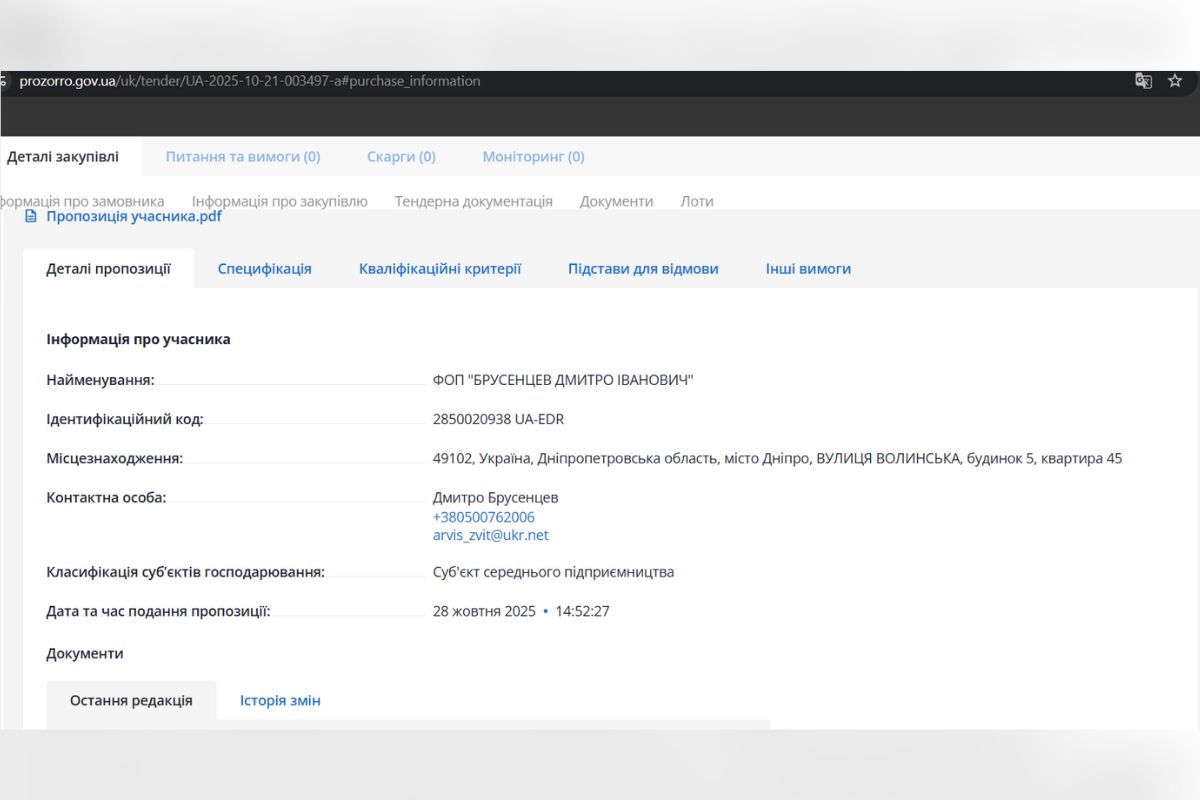Jump to the Лоти section
Viewport: 1200px width, 800px height.
(x=697, y=201)
